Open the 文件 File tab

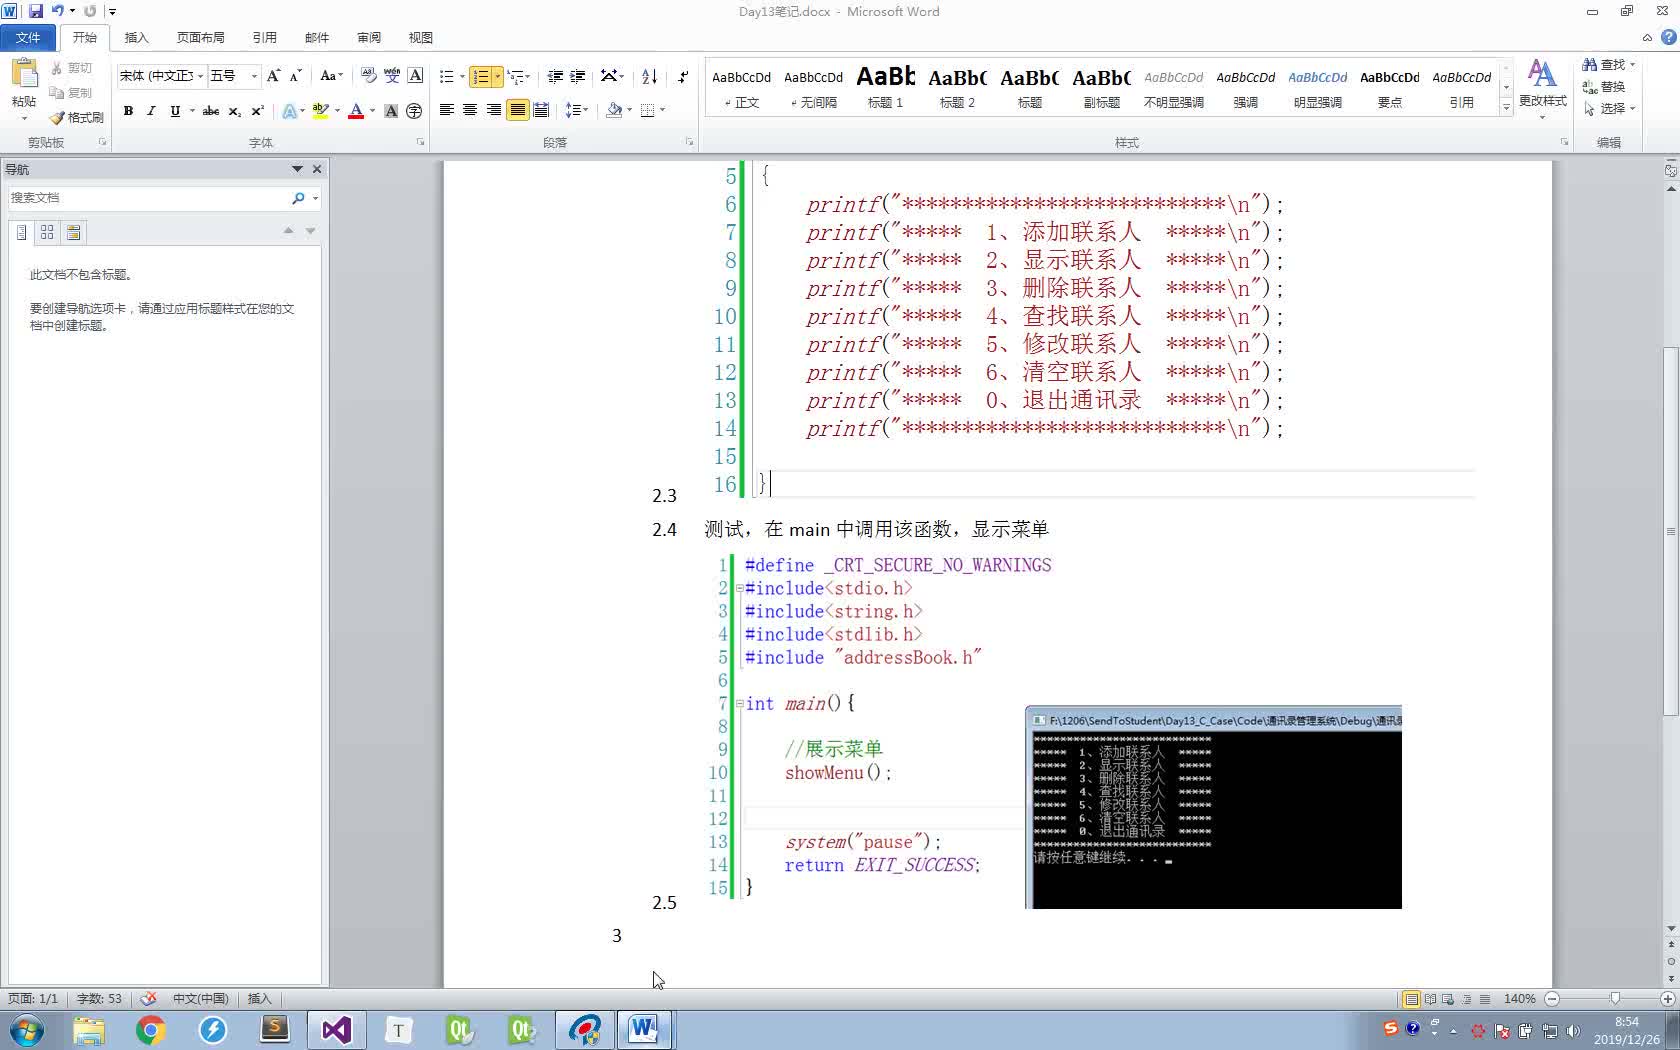pos(28,37)
